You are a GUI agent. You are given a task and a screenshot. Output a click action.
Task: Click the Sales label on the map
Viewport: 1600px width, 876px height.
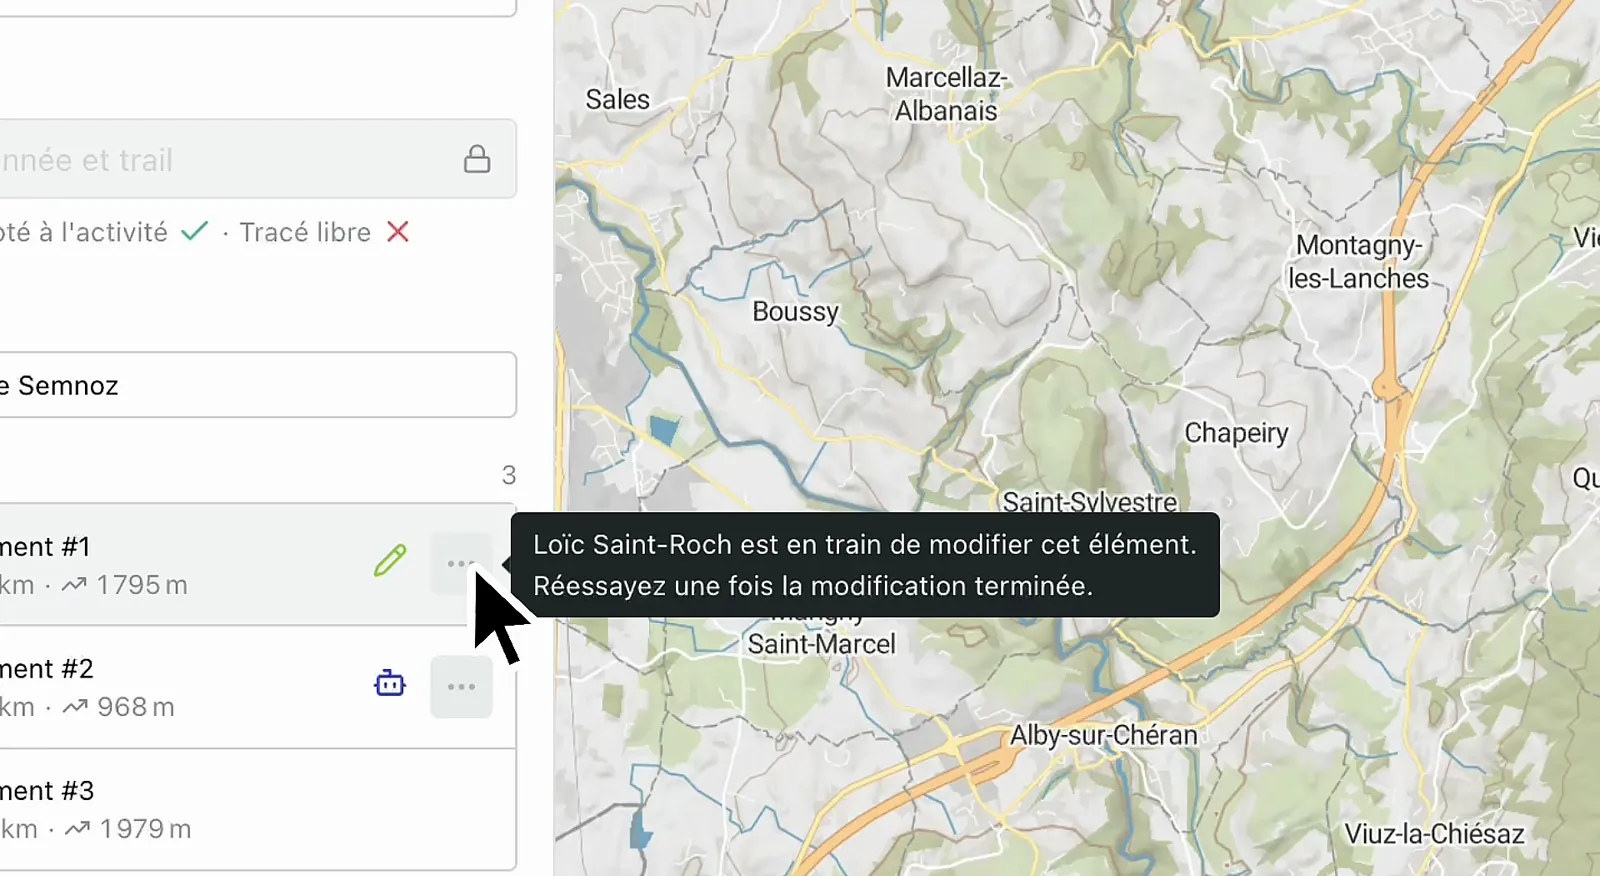click(x=617, y=99)
